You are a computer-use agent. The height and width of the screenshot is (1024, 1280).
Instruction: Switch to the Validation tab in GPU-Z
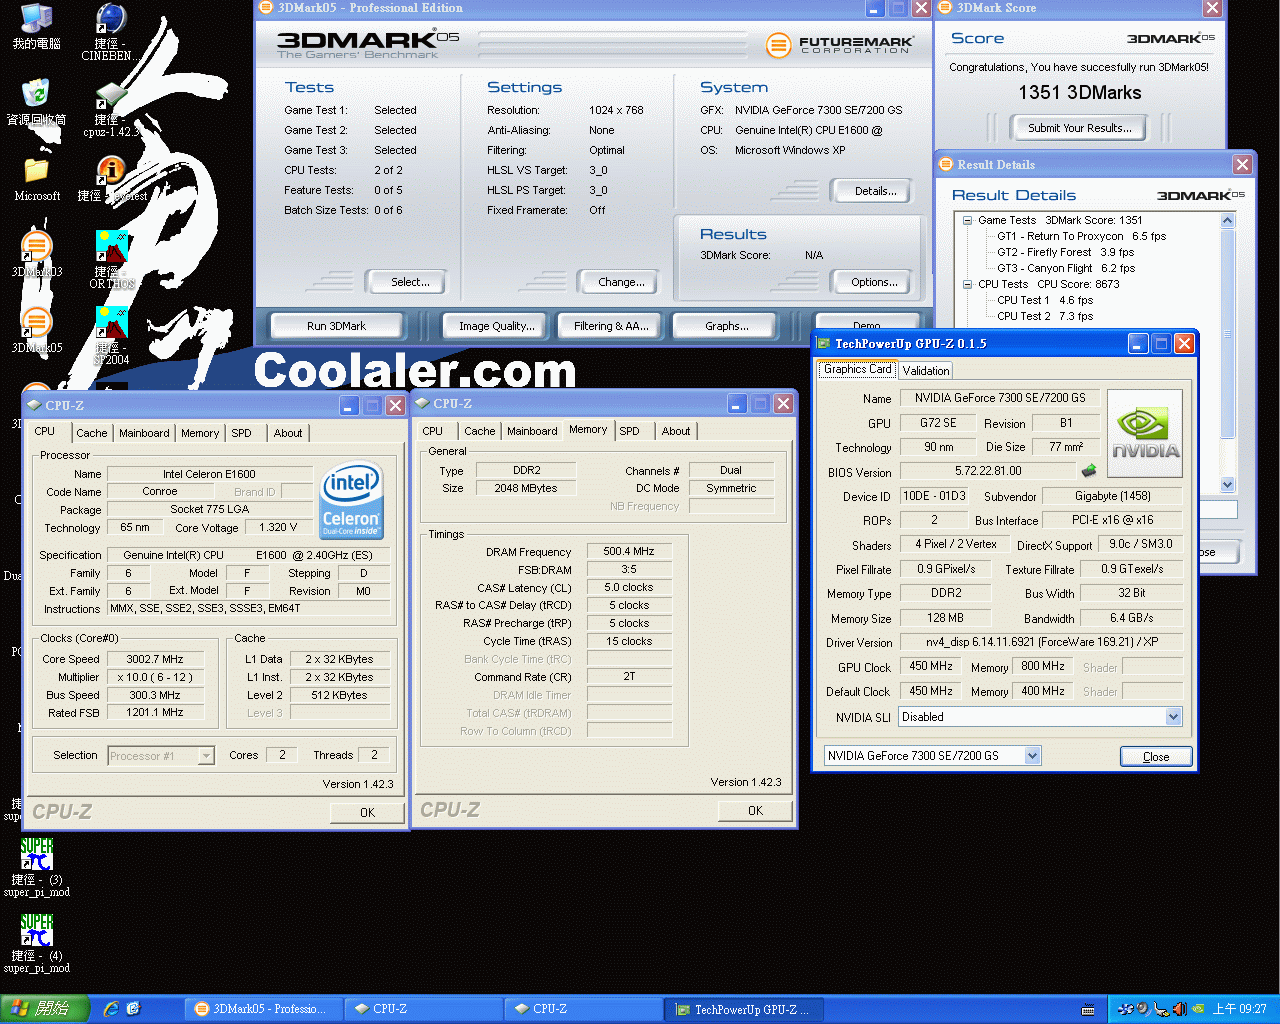click(925, 370)
